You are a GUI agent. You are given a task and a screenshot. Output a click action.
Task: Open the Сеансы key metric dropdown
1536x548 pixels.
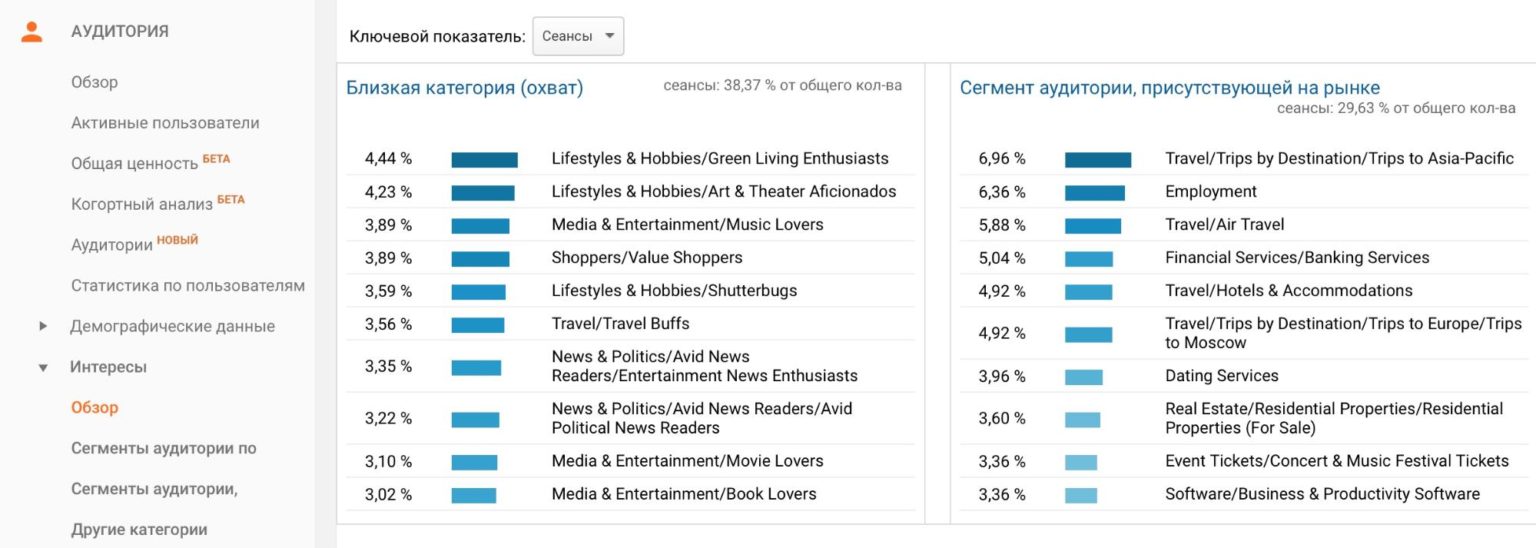click(x=578, y=36)
